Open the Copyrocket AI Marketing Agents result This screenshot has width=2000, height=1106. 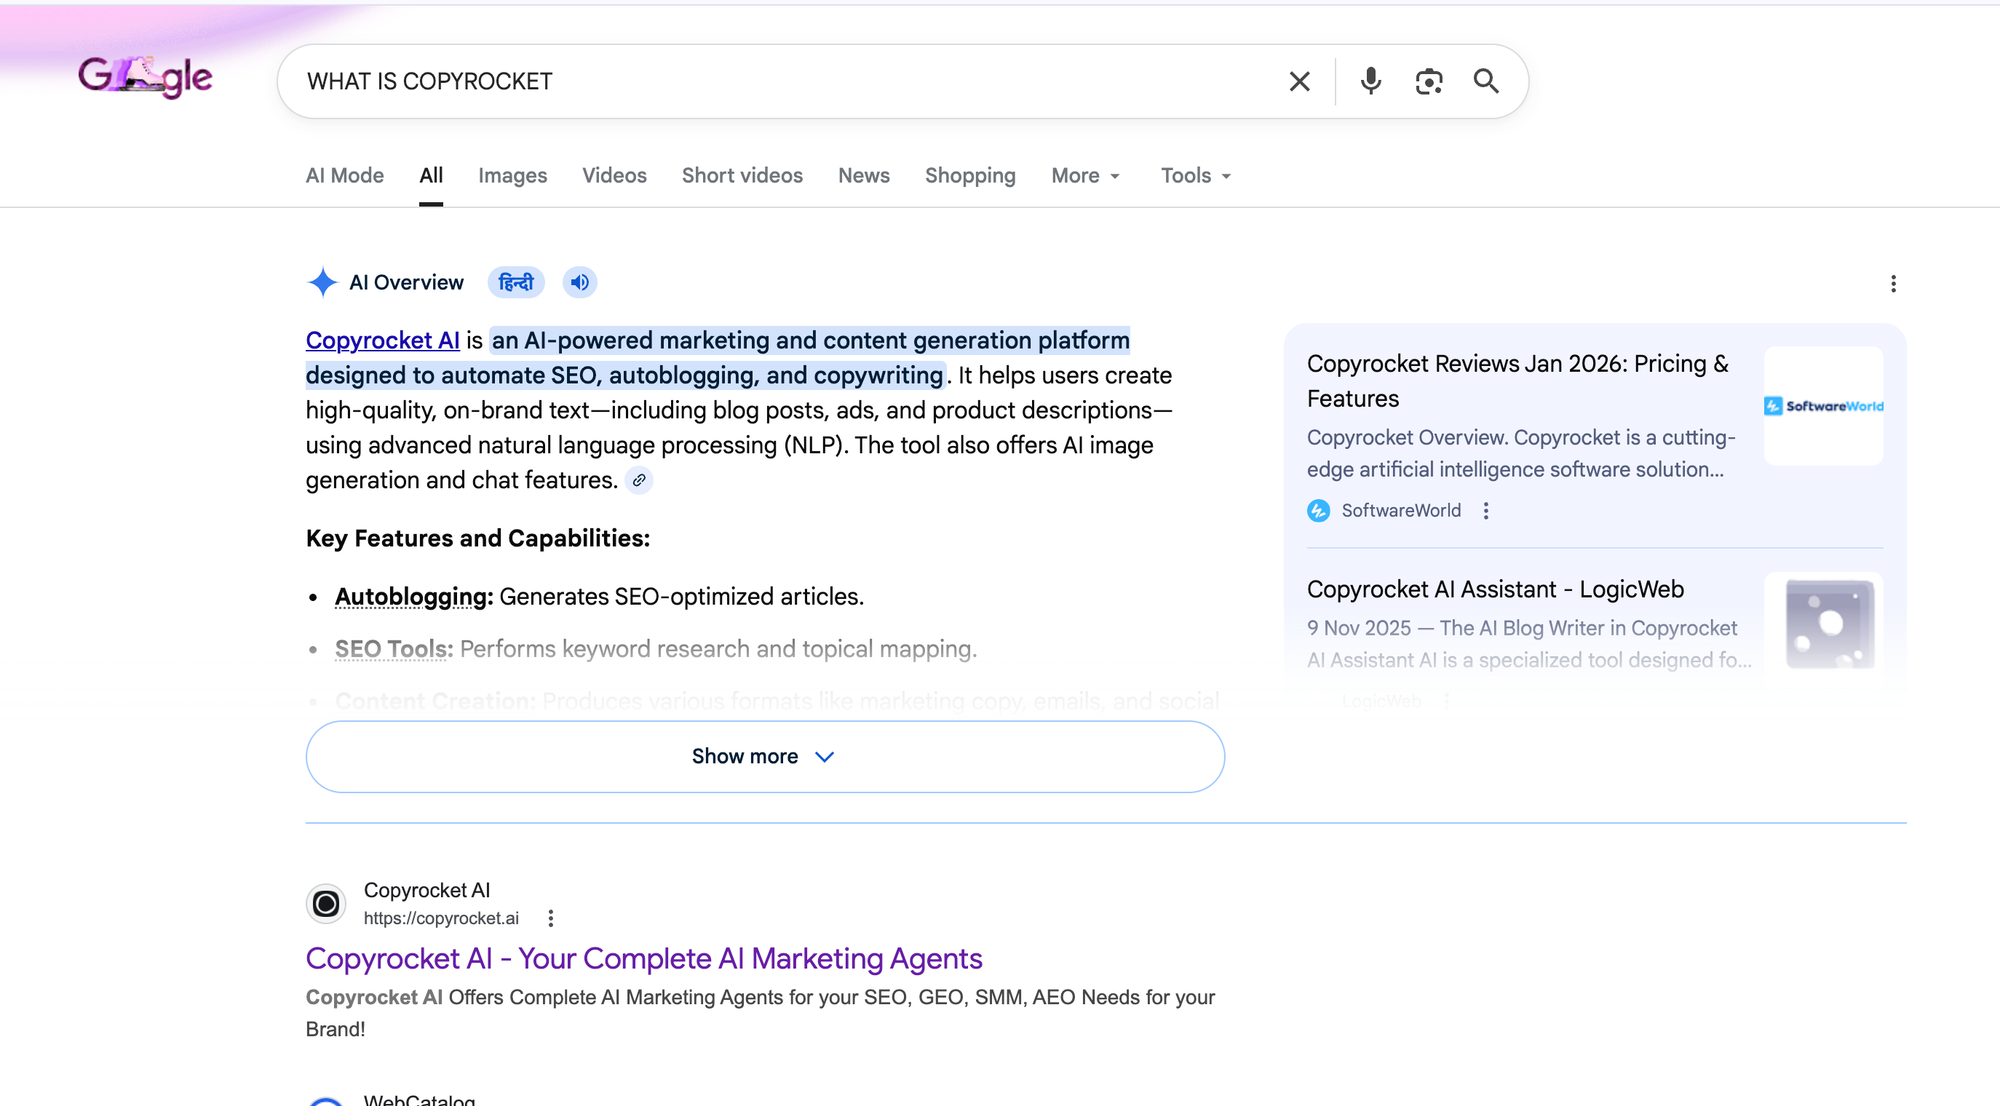tap(643, 958)
